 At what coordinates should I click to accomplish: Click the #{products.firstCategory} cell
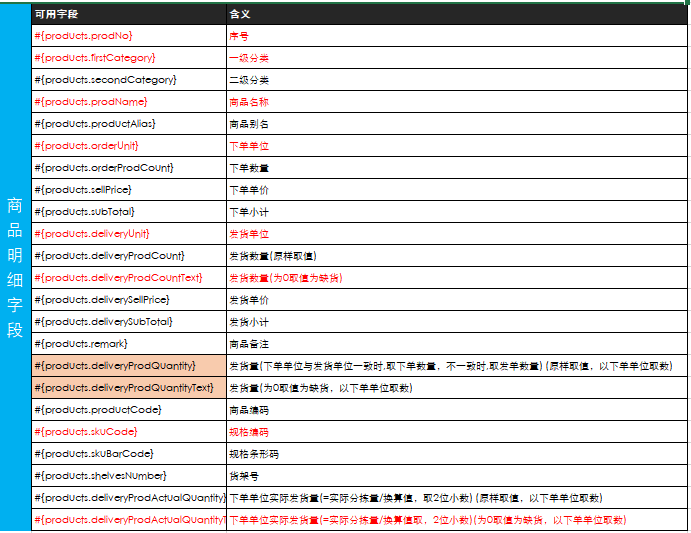pyautogui.click(x=129, y=58)
